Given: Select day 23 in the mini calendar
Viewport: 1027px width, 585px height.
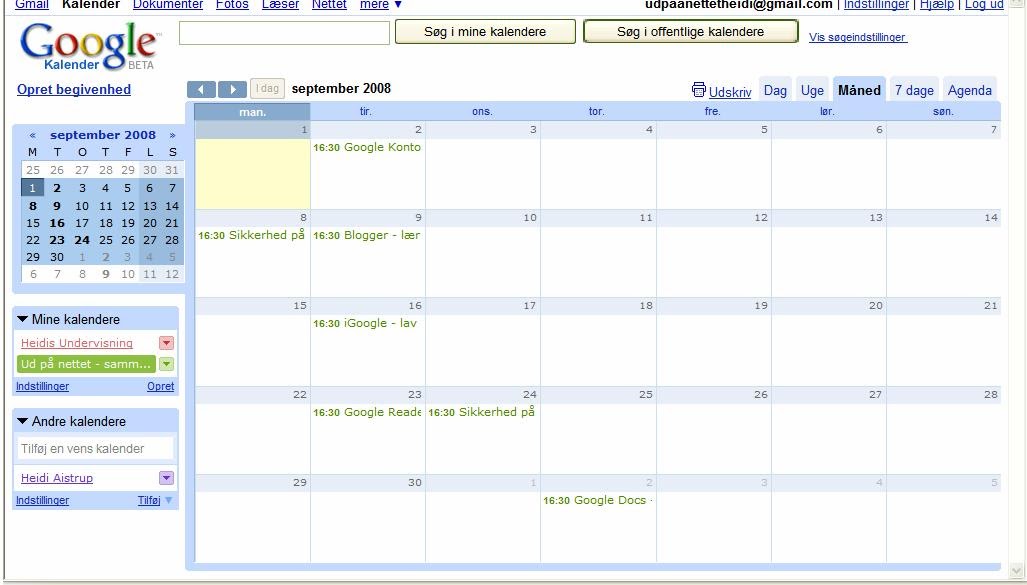Looking at the screenshot, I should point(57,240).
